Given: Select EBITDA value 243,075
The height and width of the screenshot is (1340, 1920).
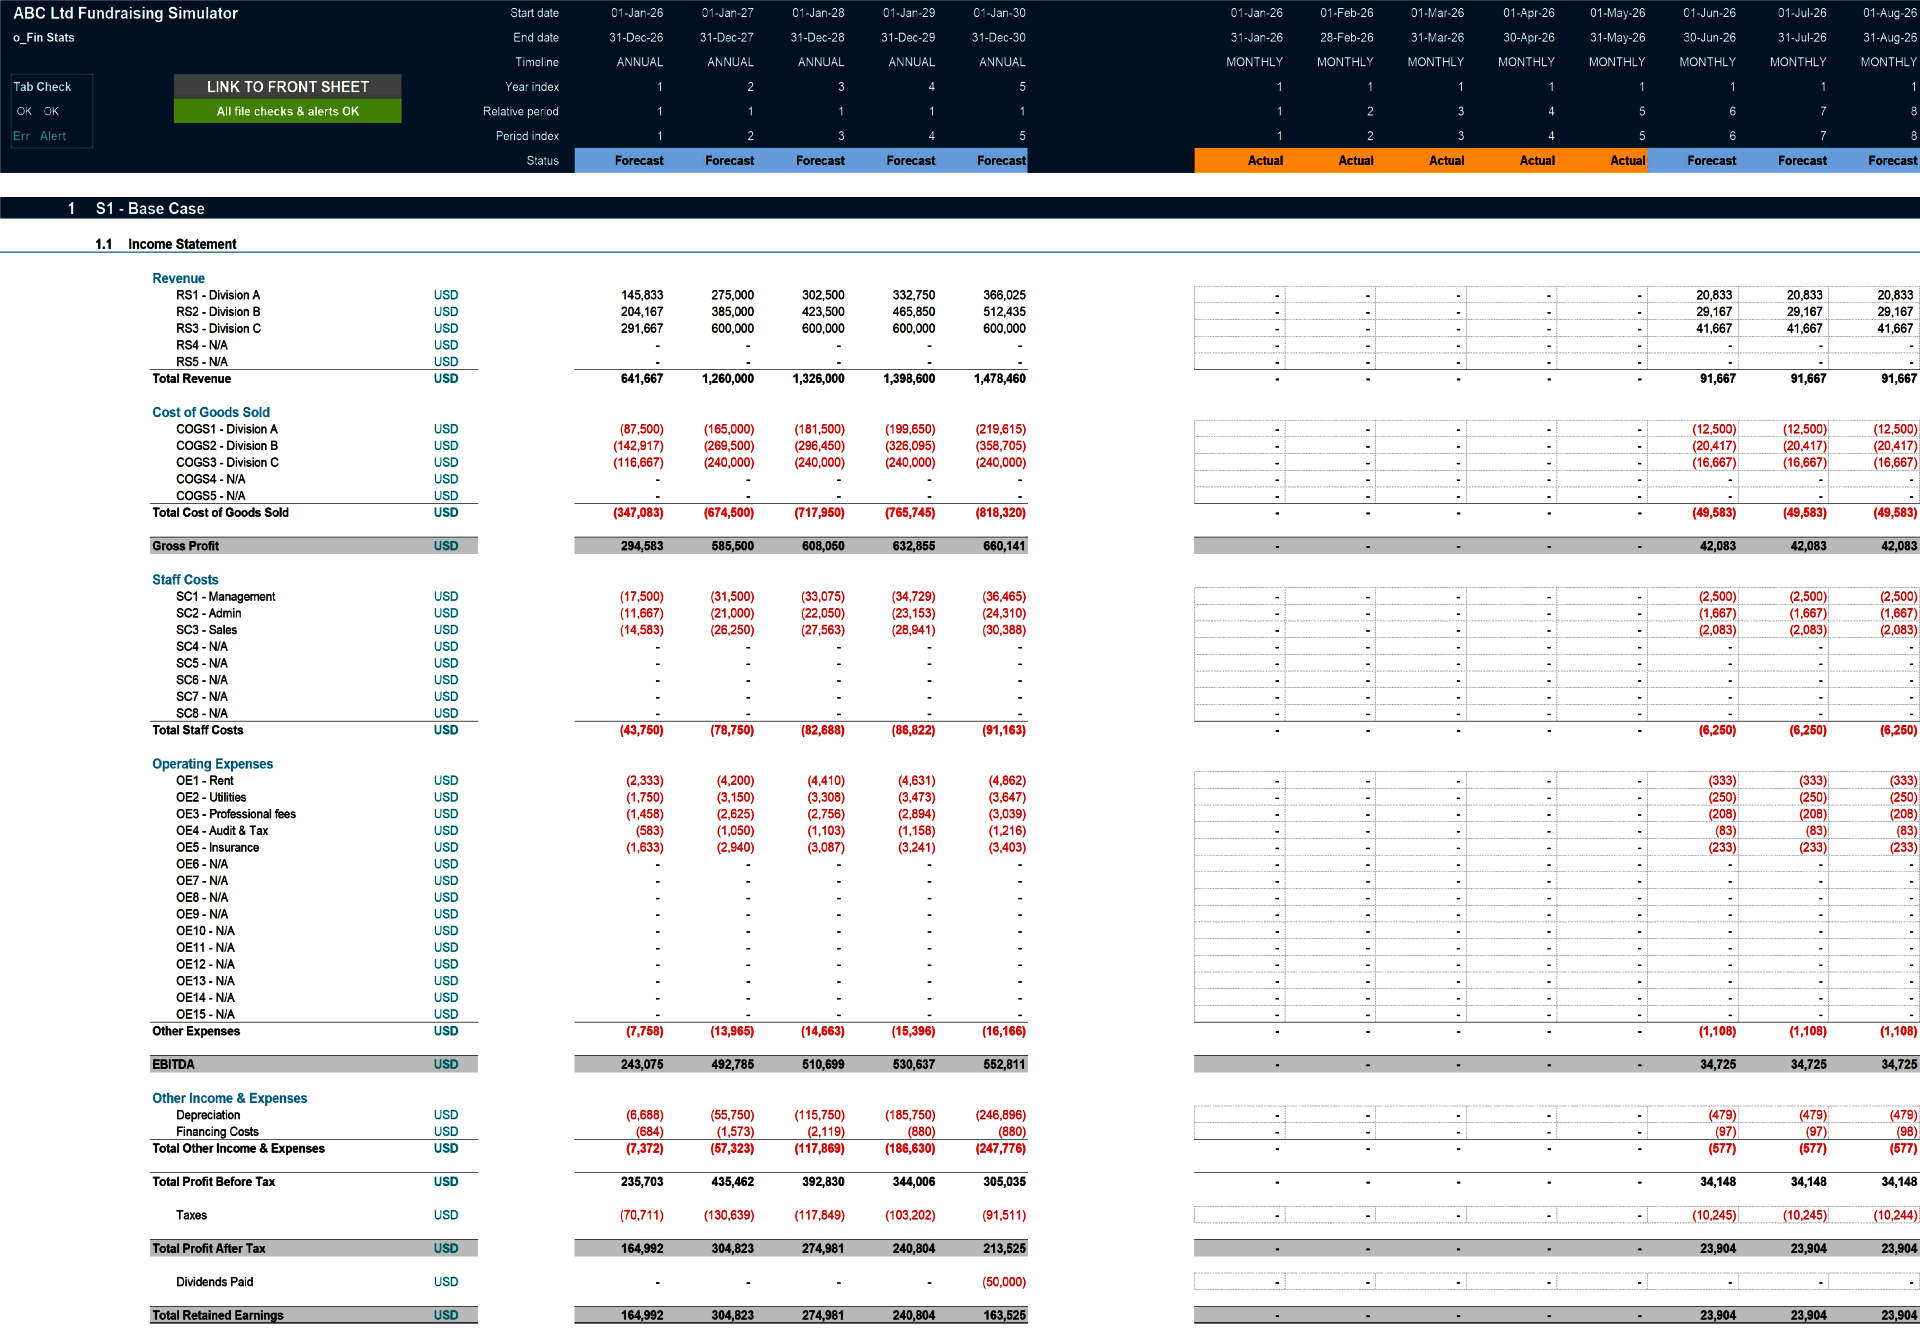Looking at the screenshot, I should point(641,1065).
